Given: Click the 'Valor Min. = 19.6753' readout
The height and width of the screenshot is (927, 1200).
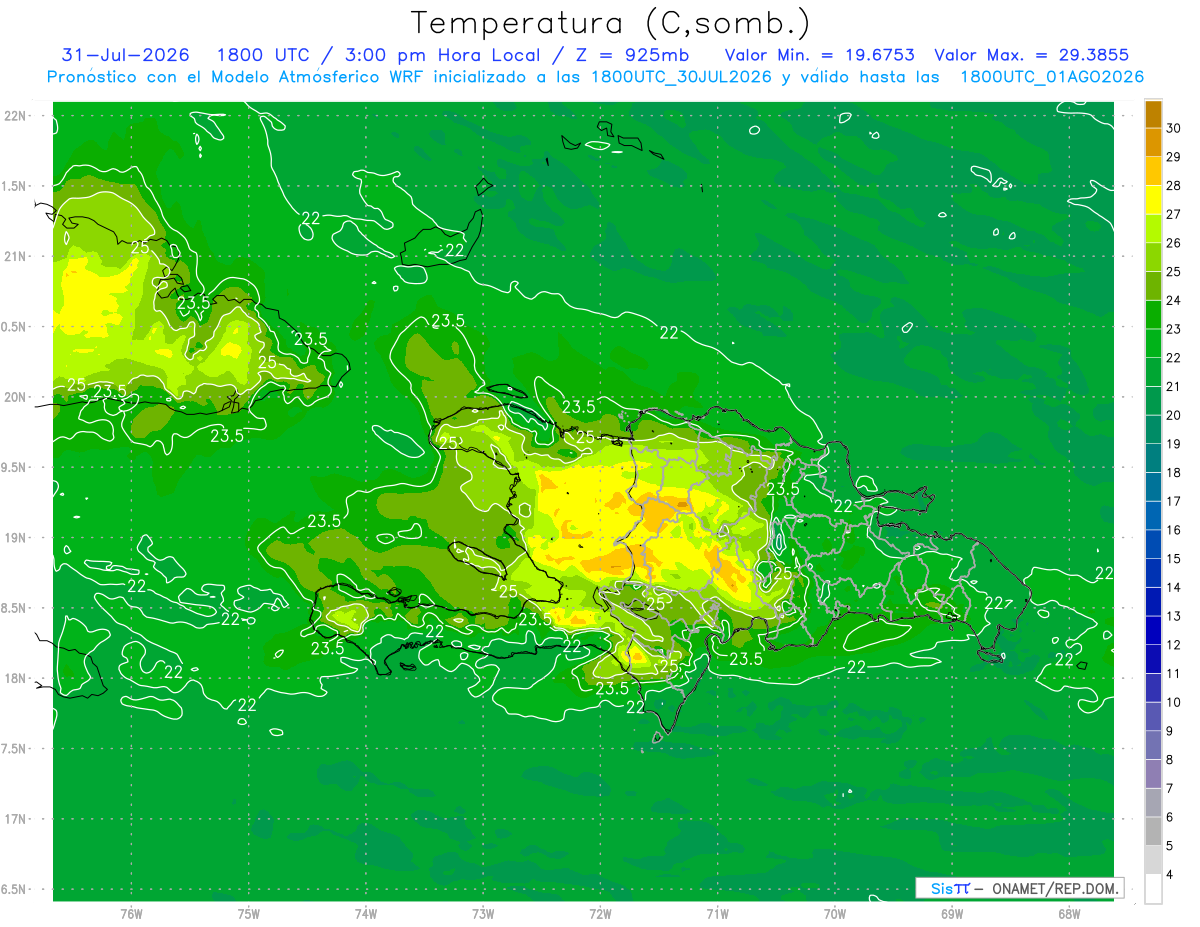Looking at the screenshot, I should point(819,55).
